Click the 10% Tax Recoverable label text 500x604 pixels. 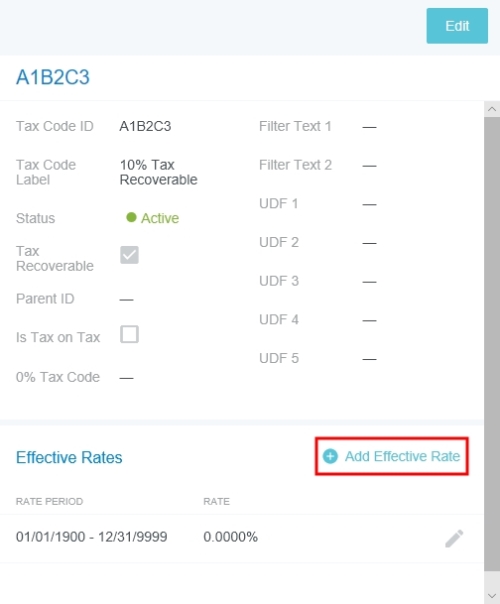point(158,172)
